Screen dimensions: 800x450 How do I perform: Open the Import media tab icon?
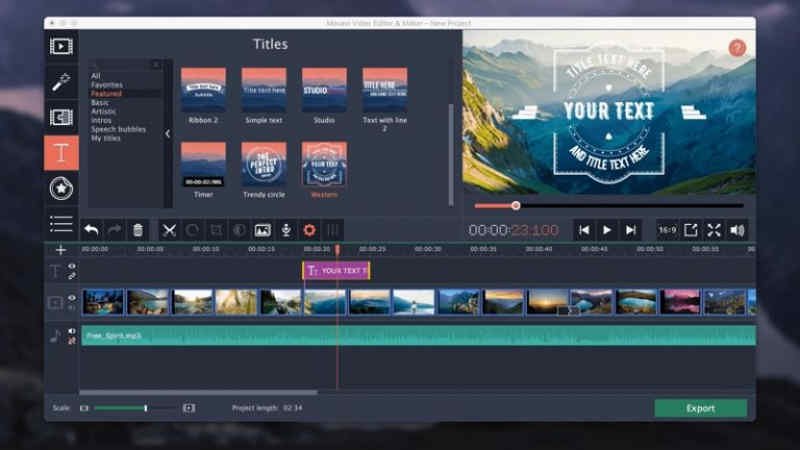61,46
